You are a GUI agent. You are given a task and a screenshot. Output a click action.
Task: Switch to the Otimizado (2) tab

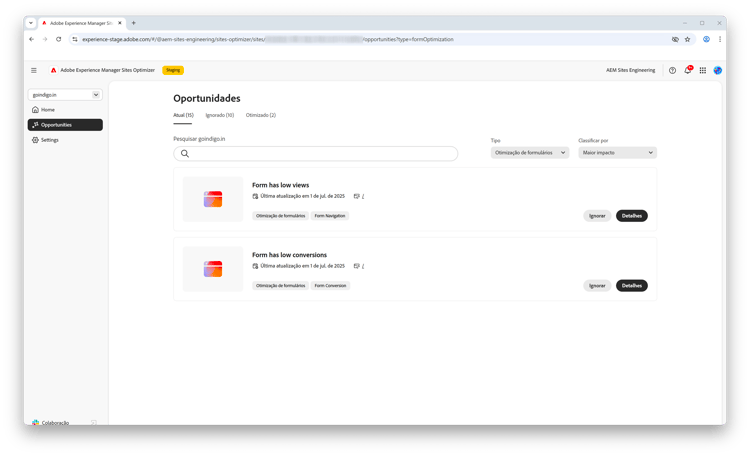261,115
